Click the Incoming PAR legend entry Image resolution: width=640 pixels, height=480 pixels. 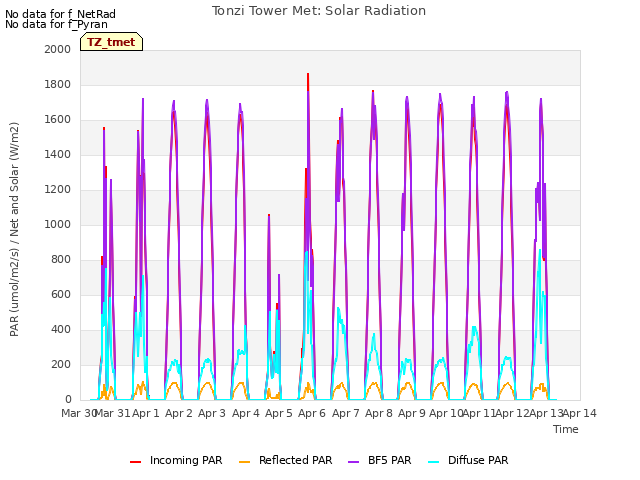[x=176, y=460]
